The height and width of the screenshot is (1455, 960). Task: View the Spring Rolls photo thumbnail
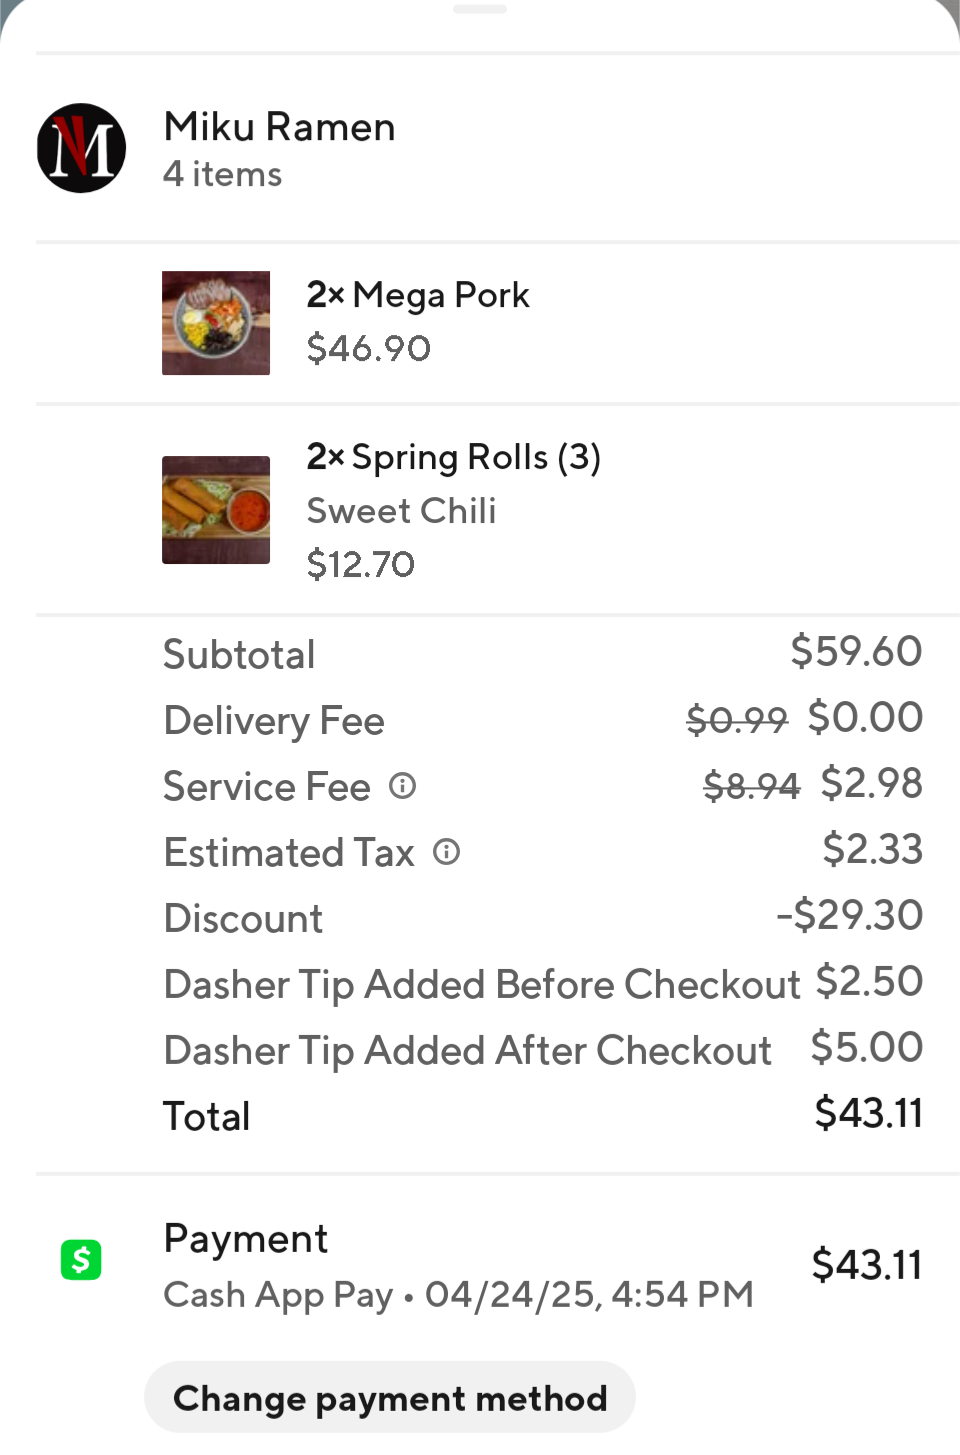tap(216, 510)
